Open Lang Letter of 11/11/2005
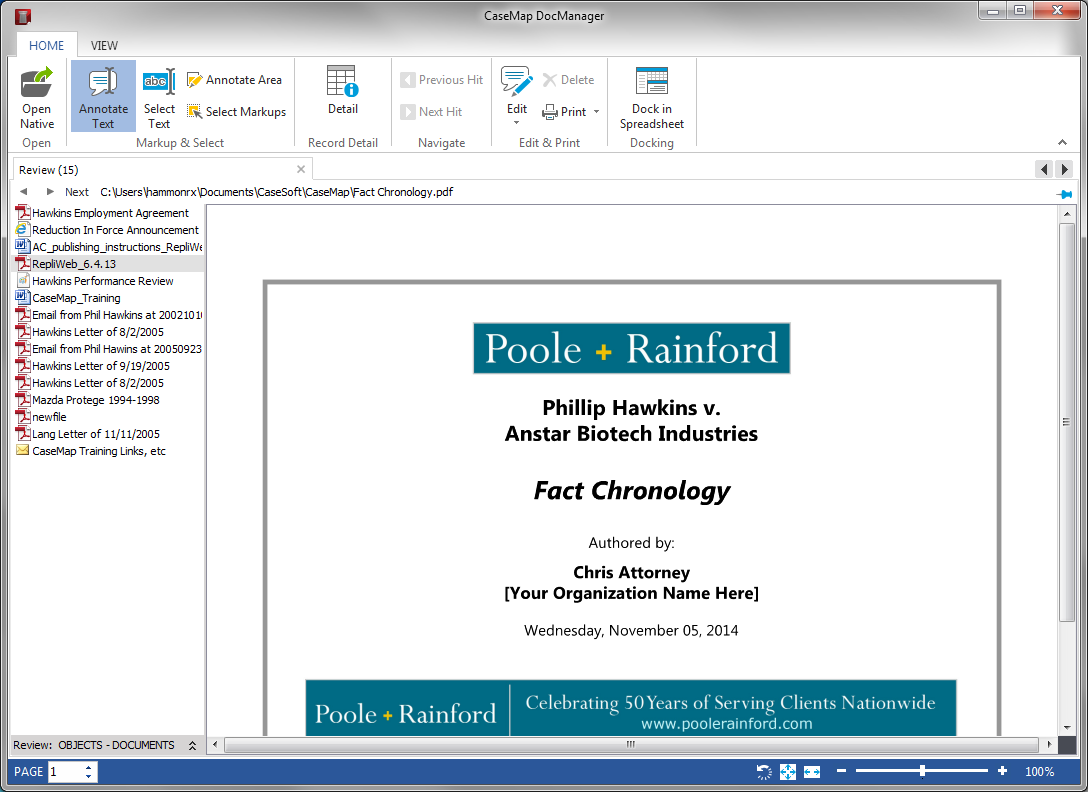 click(x=96, y=434)
